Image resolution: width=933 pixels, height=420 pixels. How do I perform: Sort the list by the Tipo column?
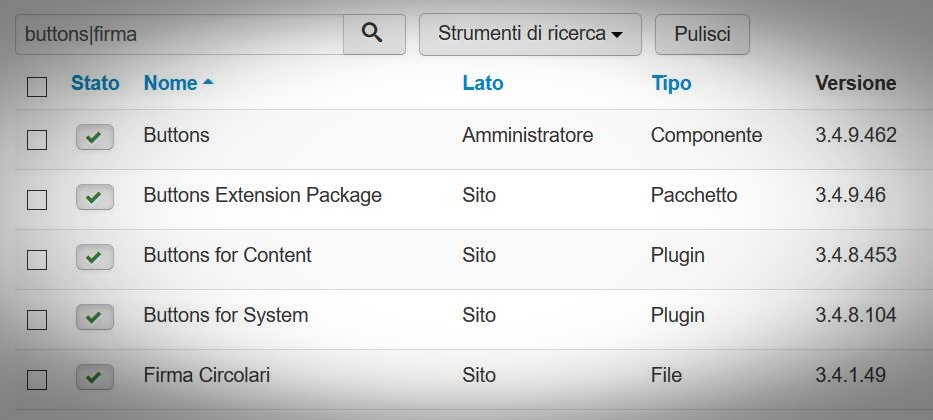point(671,83)
